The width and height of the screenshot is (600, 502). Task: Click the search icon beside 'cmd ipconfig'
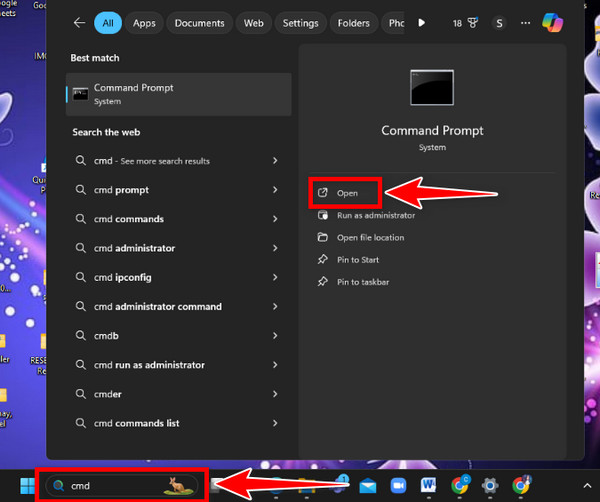80,277
